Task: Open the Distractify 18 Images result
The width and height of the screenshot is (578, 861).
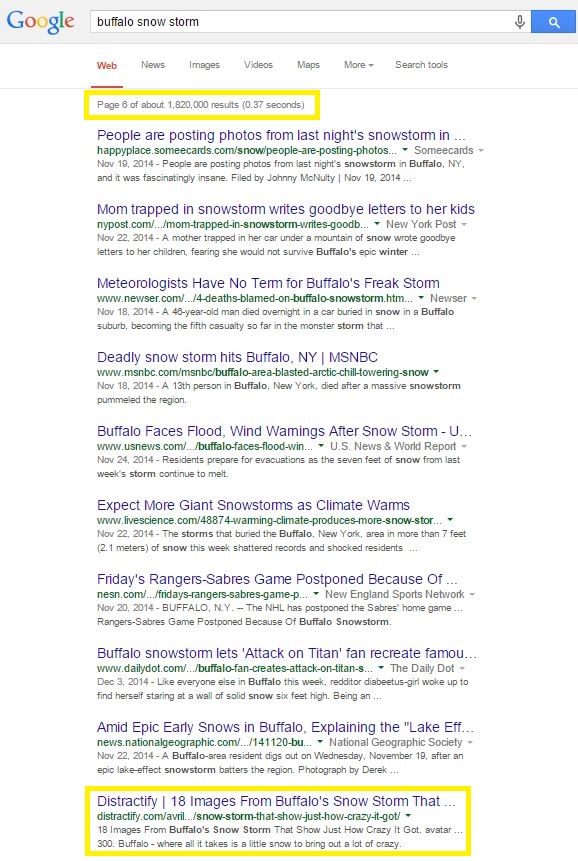Action: point(276,801)
